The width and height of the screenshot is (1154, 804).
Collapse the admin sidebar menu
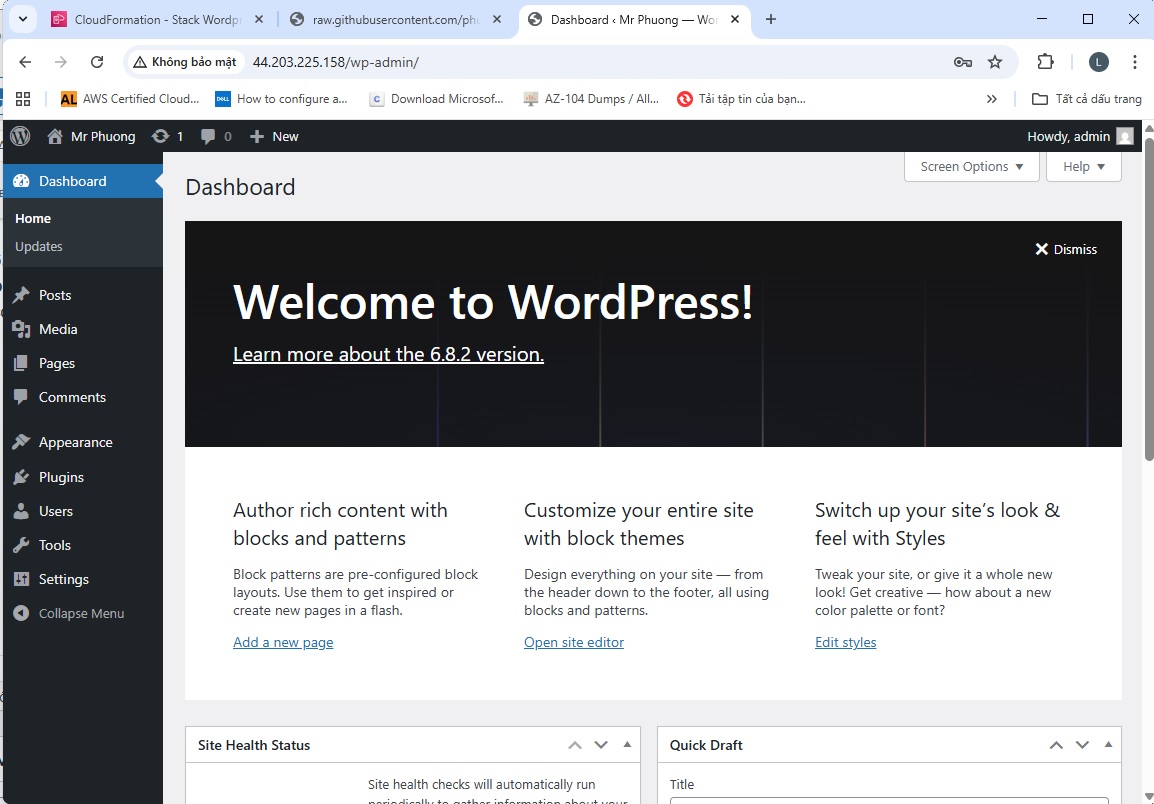tap(81, 613)
